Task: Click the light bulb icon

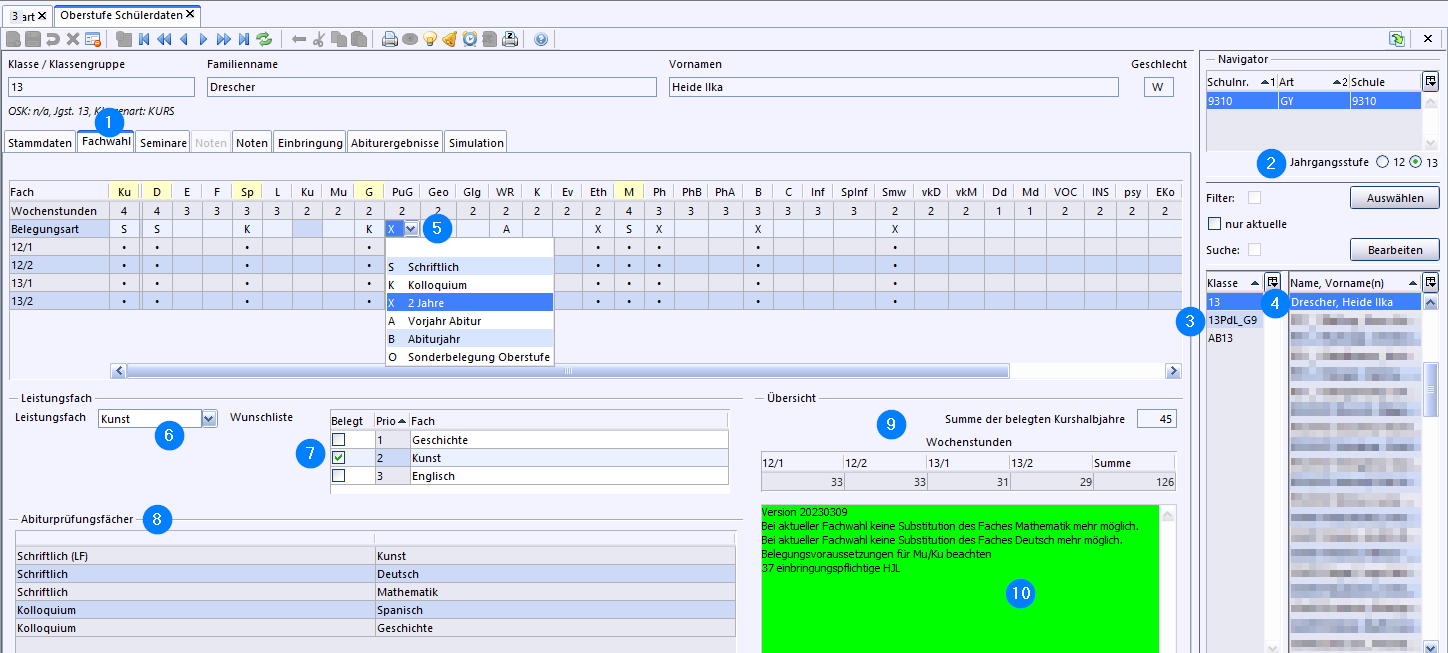Action: click(x=430, y=39)
